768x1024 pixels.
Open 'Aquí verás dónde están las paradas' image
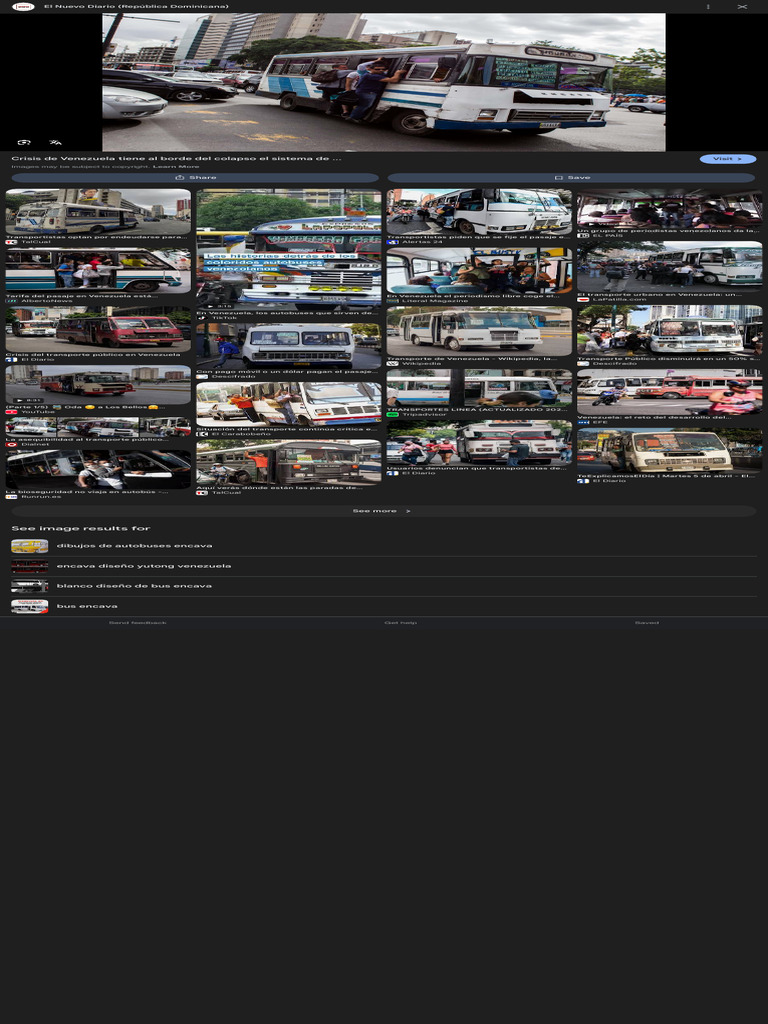289,462
